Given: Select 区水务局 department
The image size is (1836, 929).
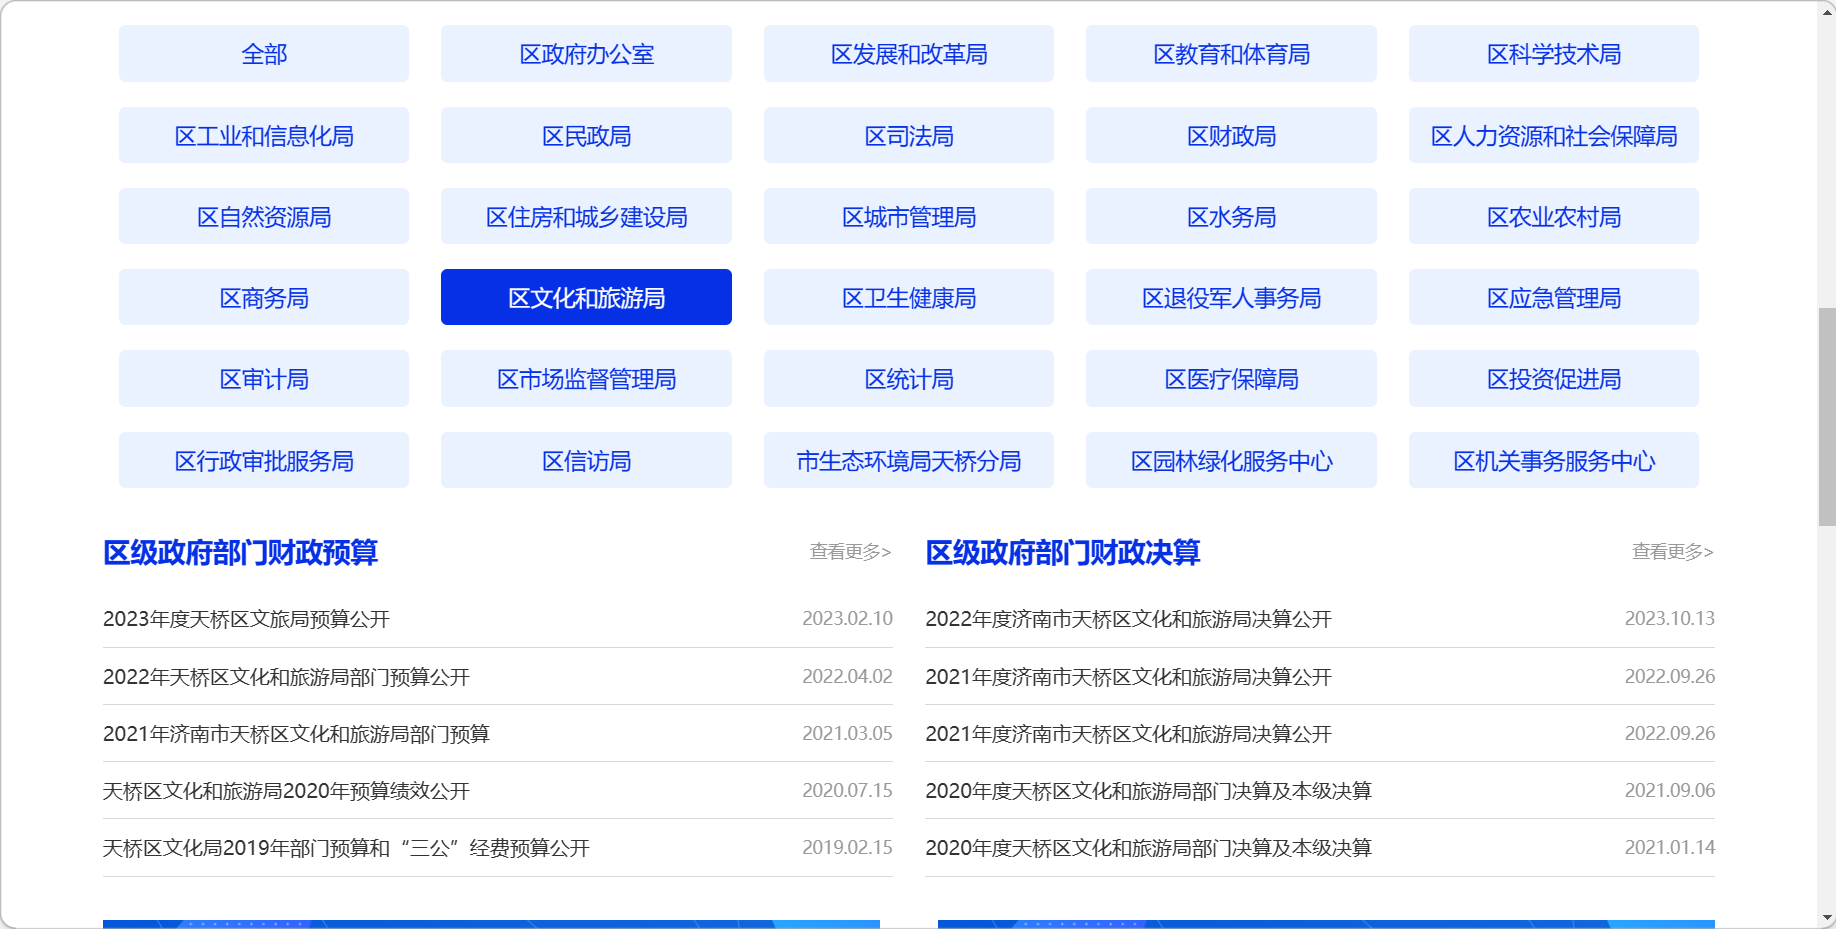Looking at the screenshot, I should pos(1231,216).
